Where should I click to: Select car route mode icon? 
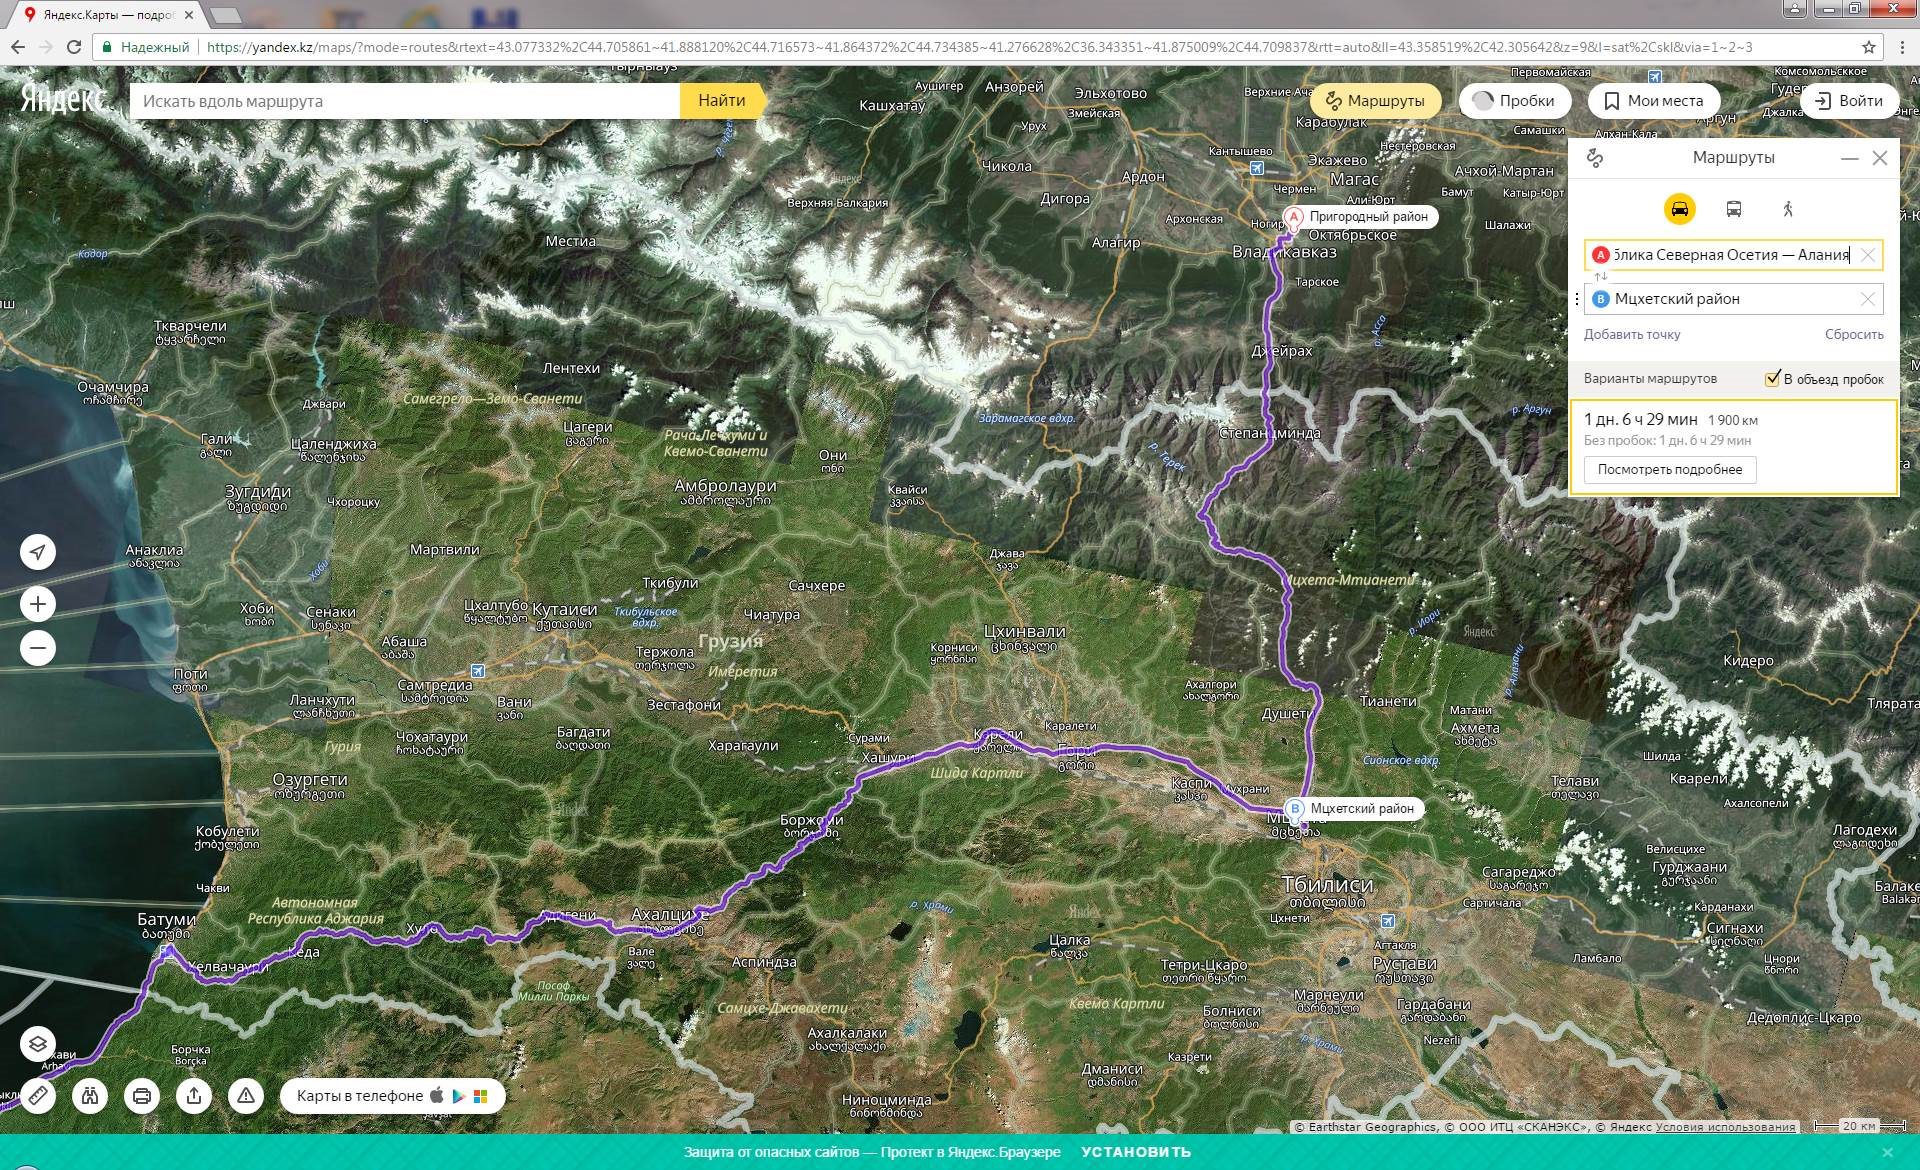coord(1679,209)
